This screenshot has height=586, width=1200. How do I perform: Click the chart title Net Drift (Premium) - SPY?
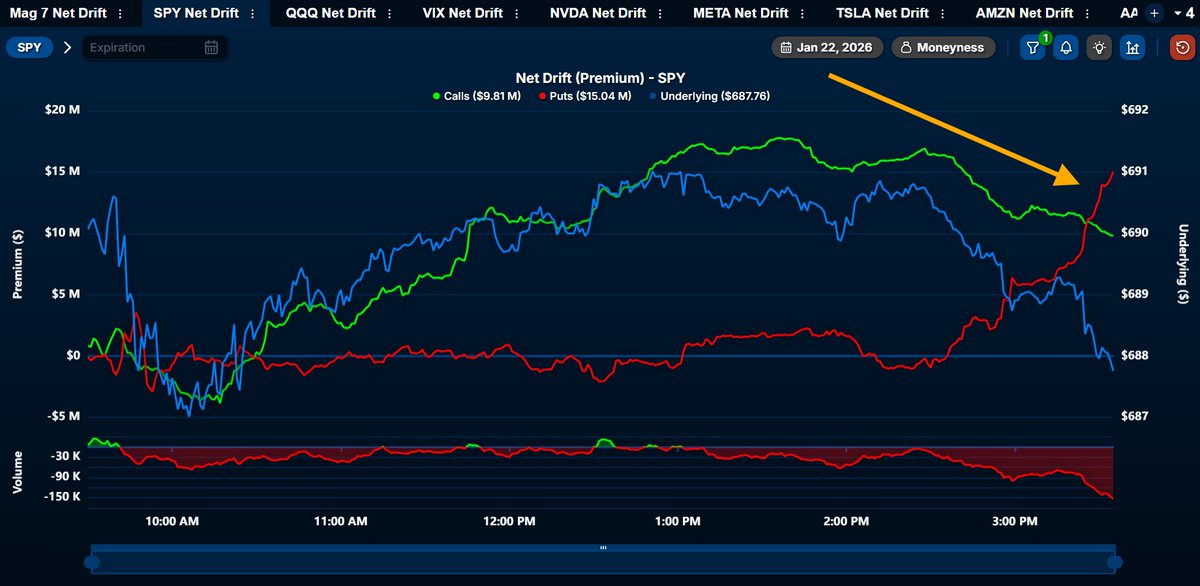click(x=600, y=77)
